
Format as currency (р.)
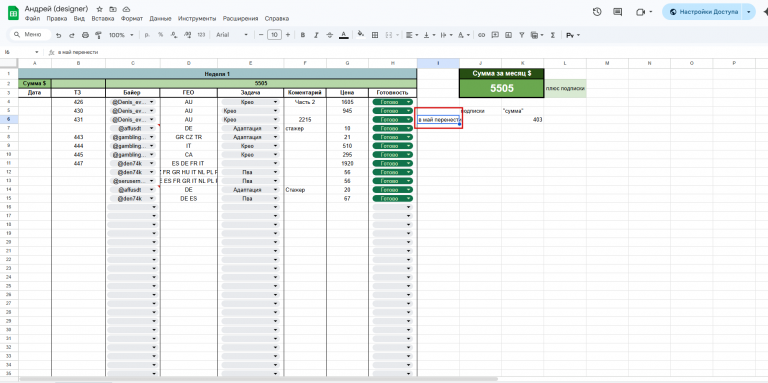pos(147,35)
